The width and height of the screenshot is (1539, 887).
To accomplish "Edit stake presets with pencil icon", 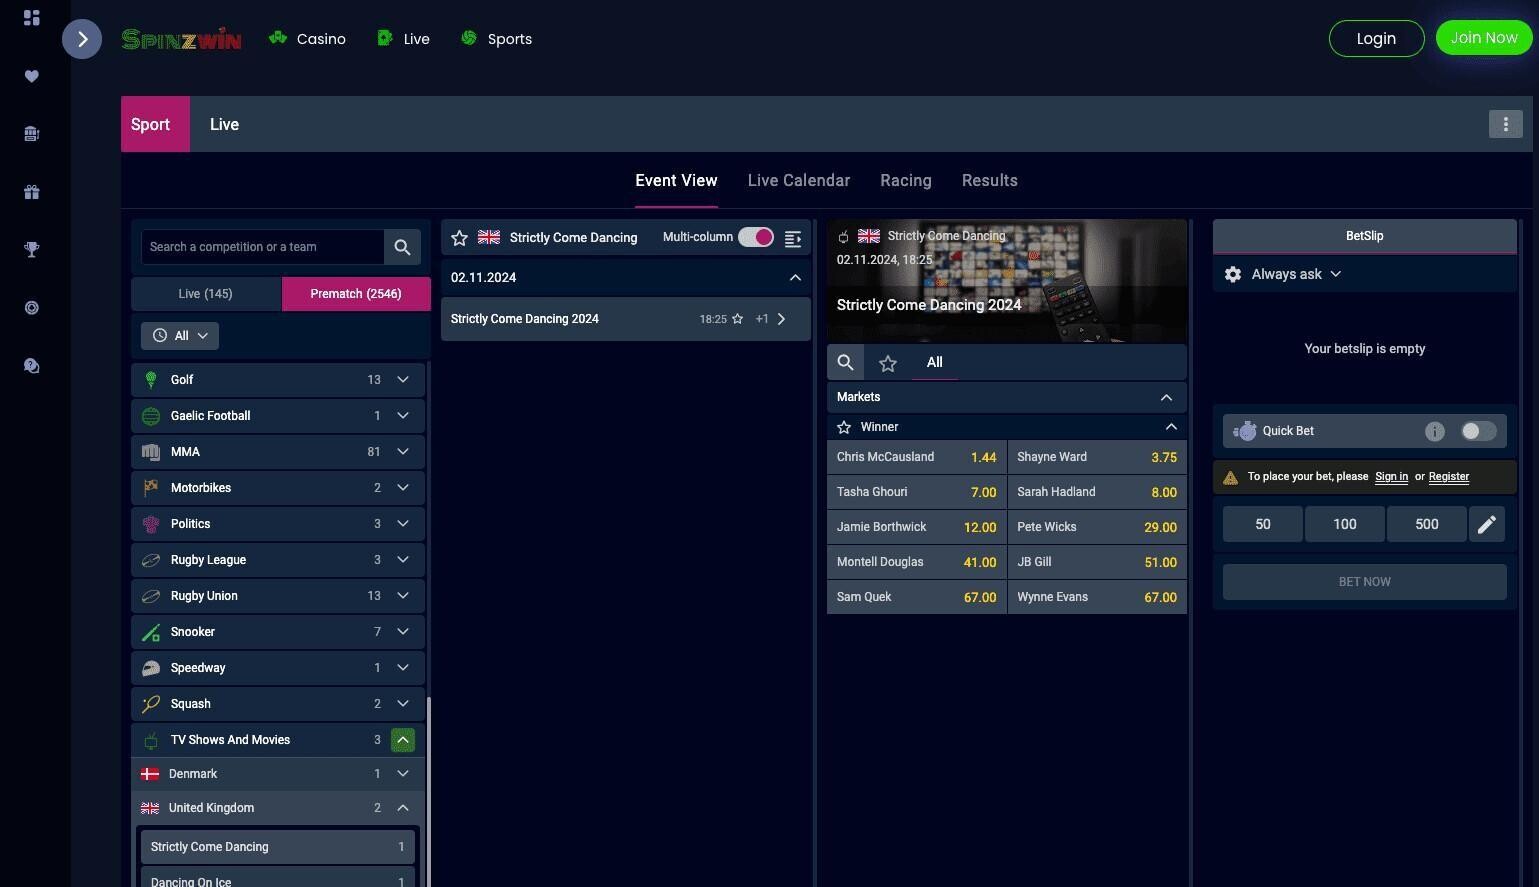I will [1487, 524].
